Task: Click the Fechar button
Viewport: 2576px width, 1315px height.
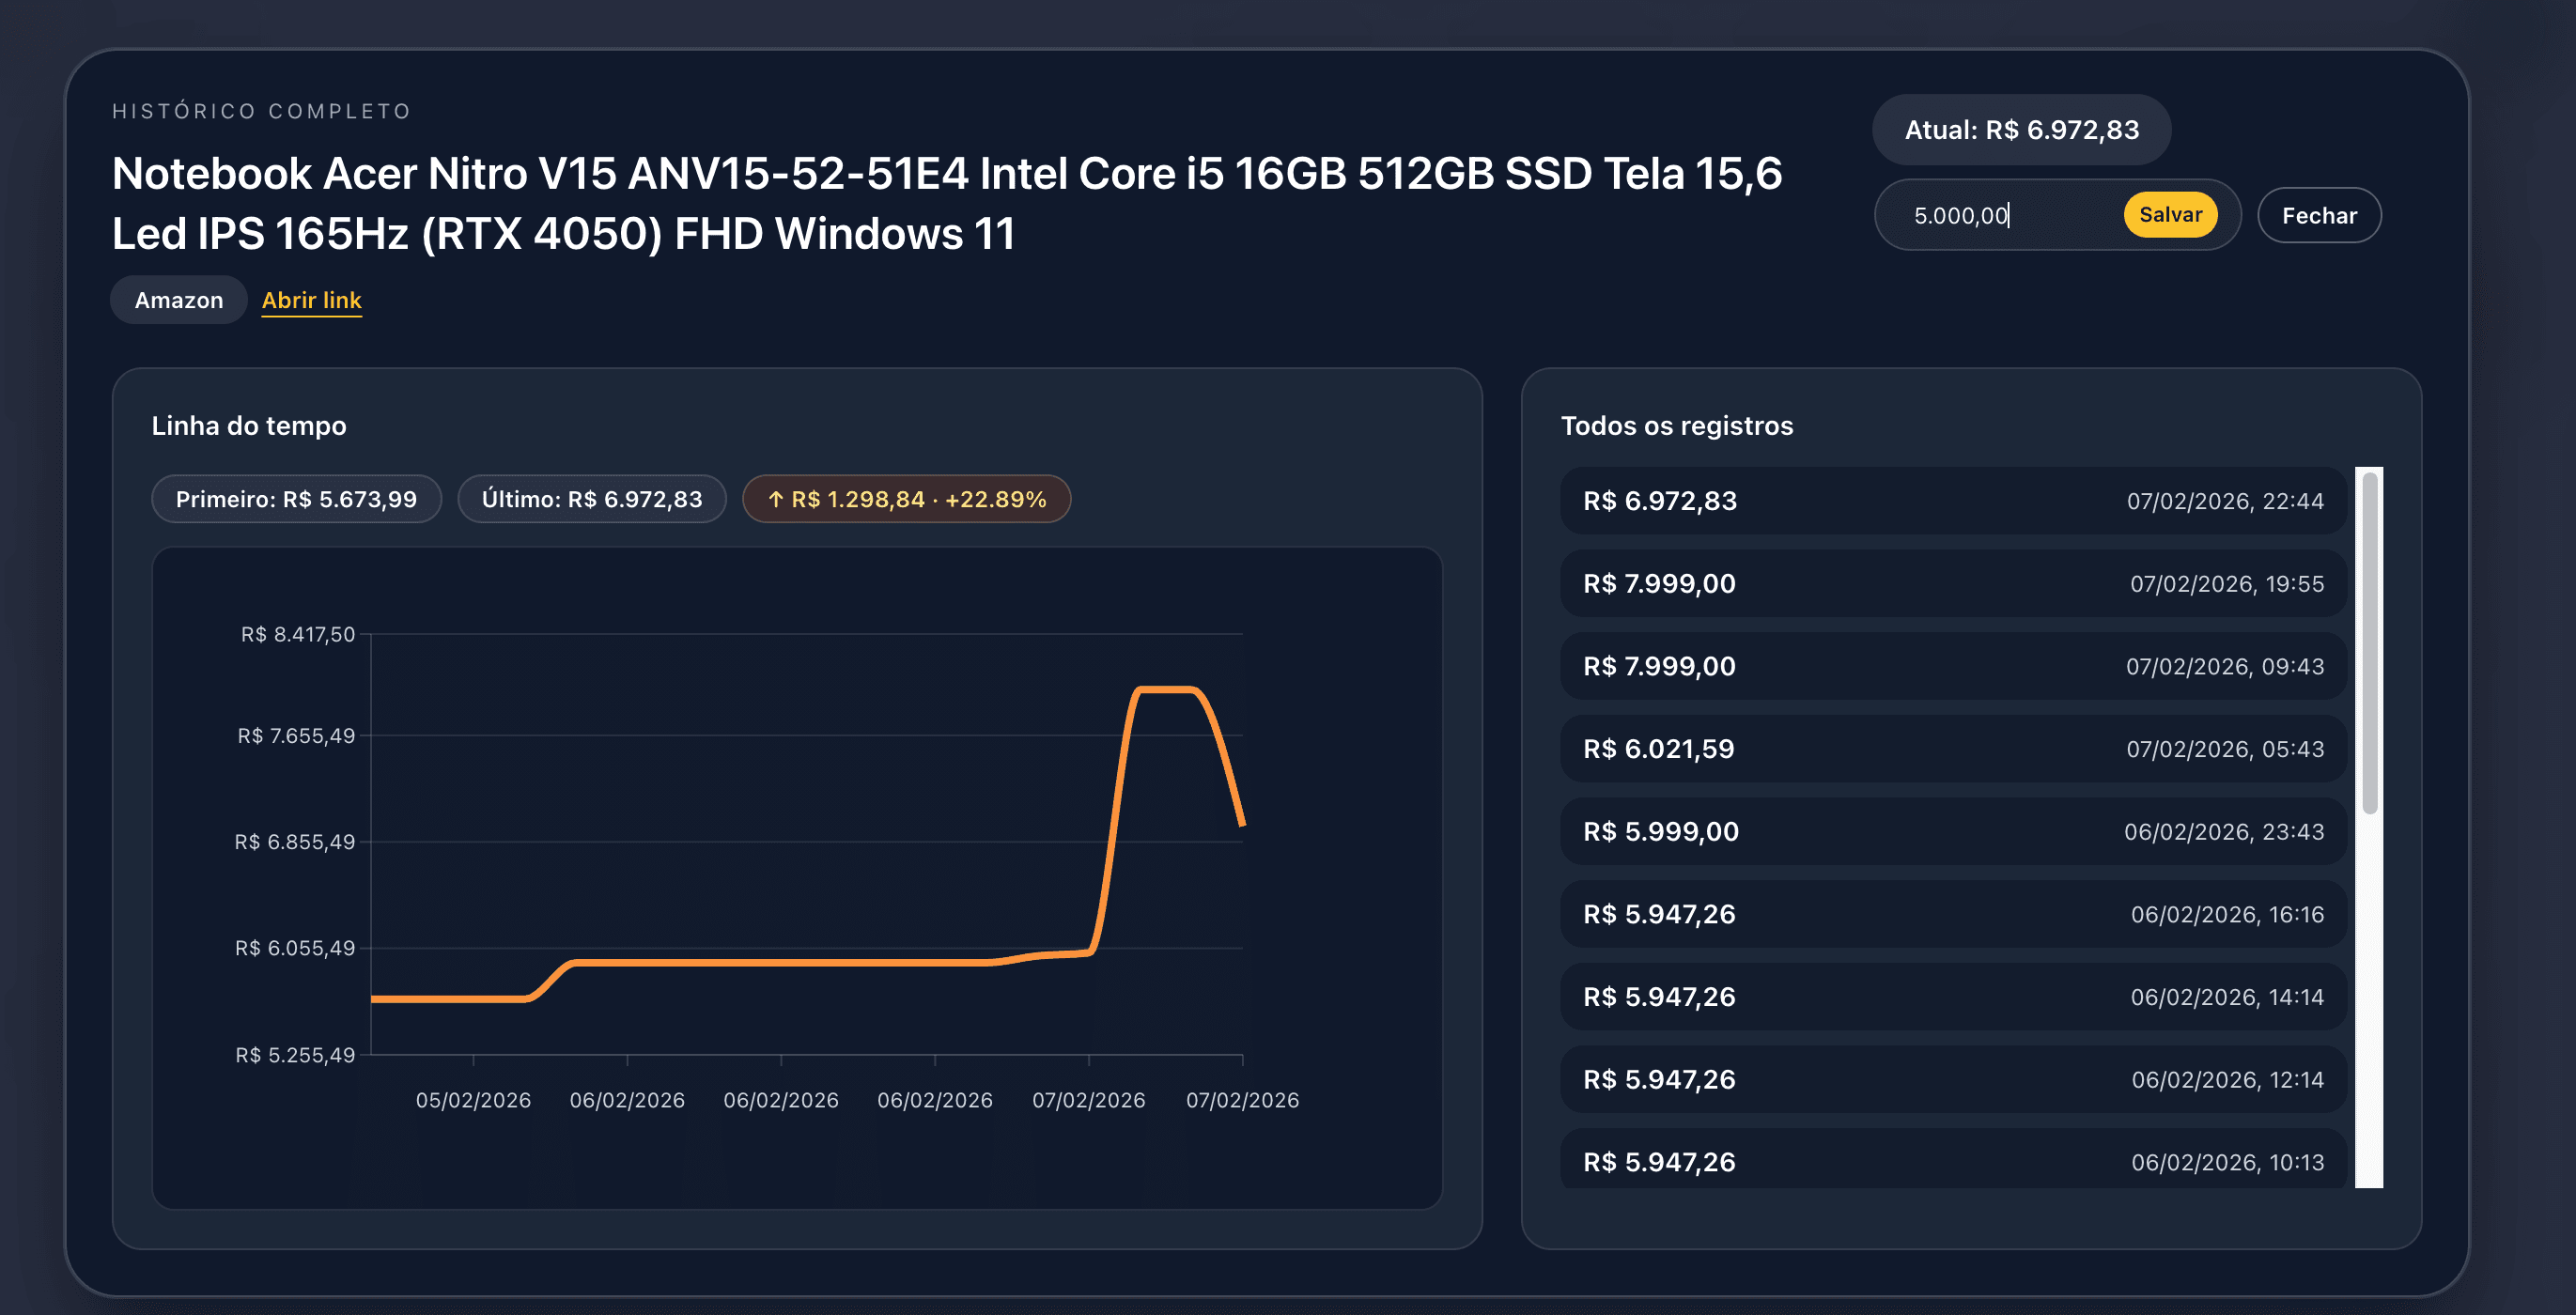Action: click(x=2319, y=214)
